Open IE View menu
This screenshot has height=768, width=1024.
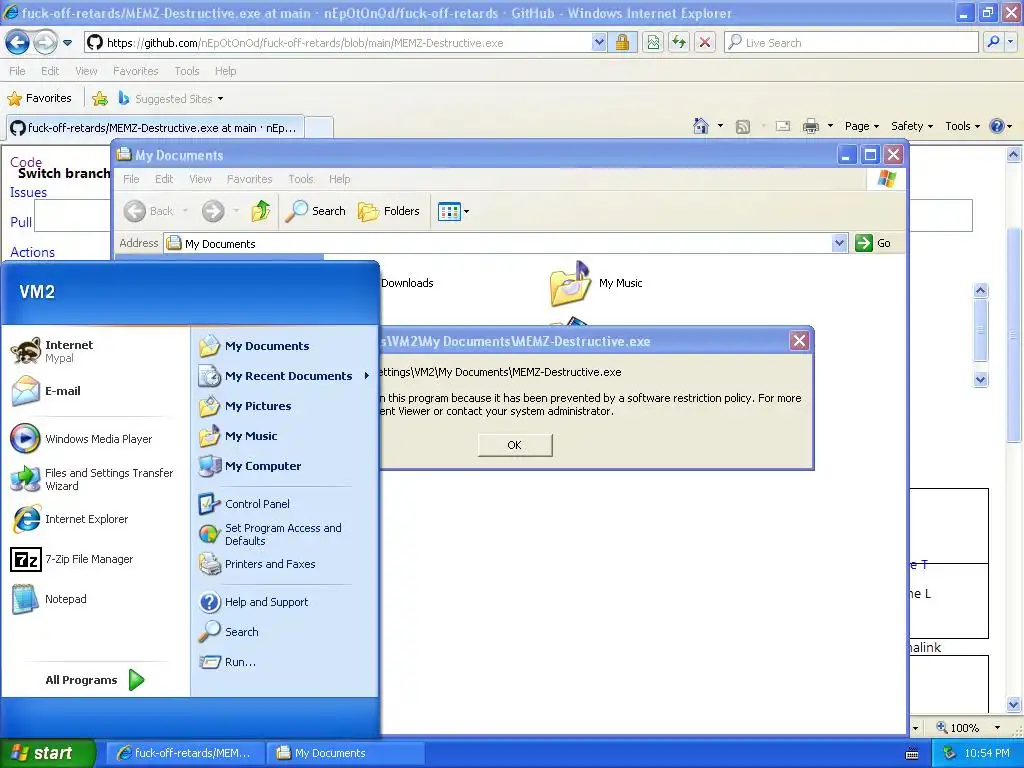(x=86, y=71)
